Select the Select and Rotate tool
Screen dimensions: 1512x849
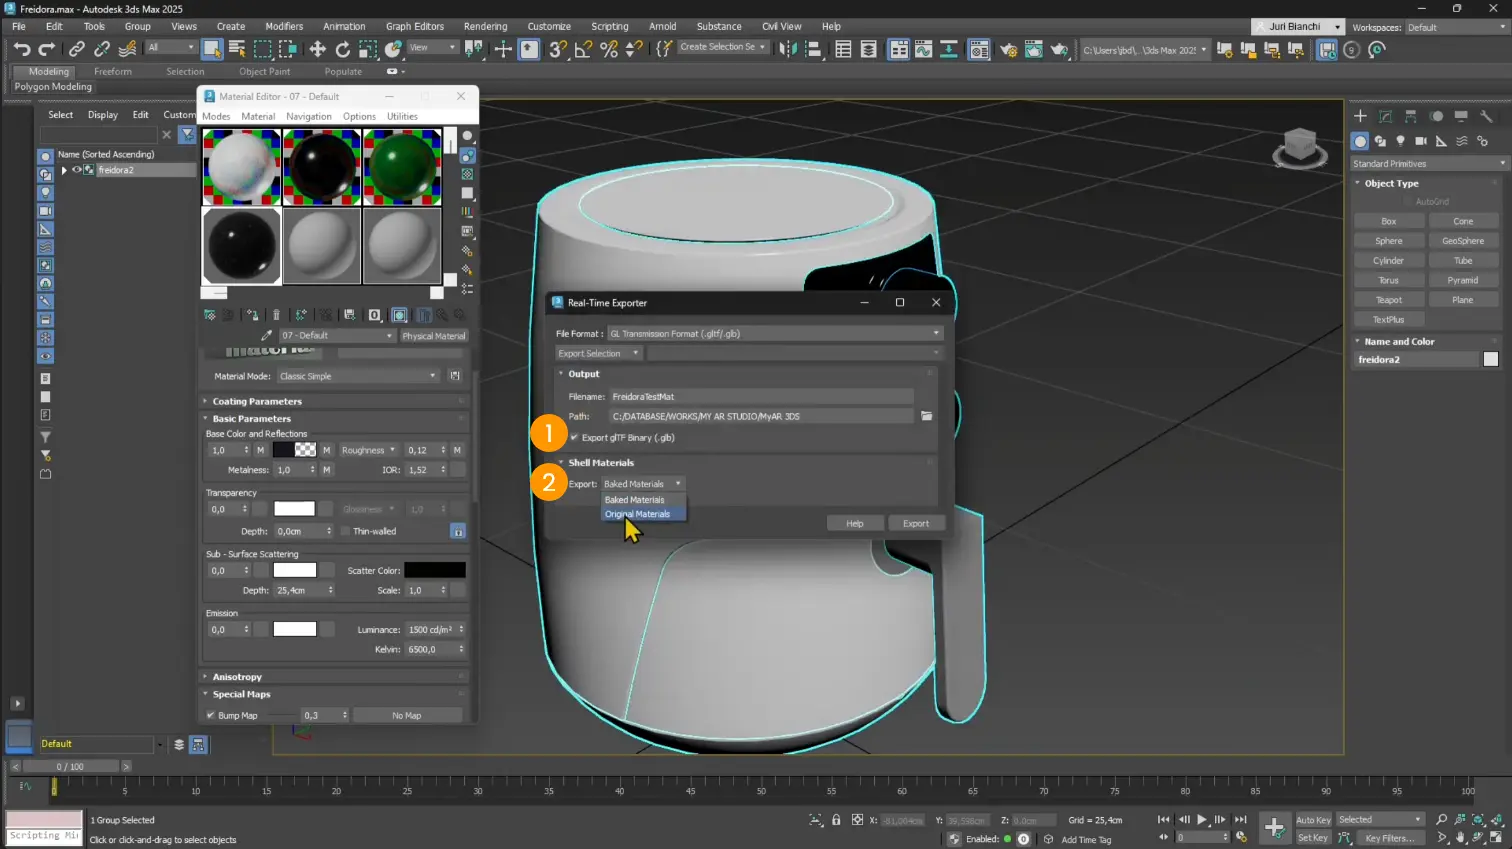click(343, 49)
